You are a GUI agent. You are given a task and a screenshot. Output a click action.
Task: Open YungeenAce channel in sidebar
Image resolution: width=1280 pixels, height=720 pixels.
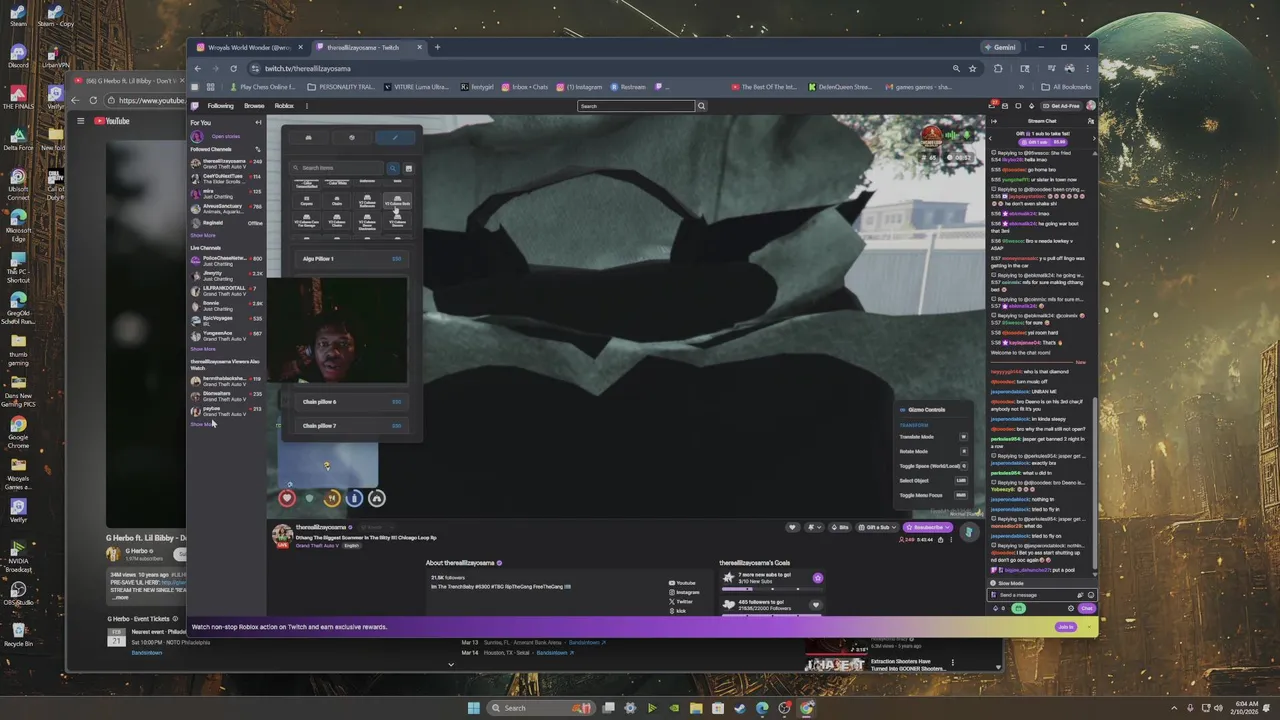point(226,335)
